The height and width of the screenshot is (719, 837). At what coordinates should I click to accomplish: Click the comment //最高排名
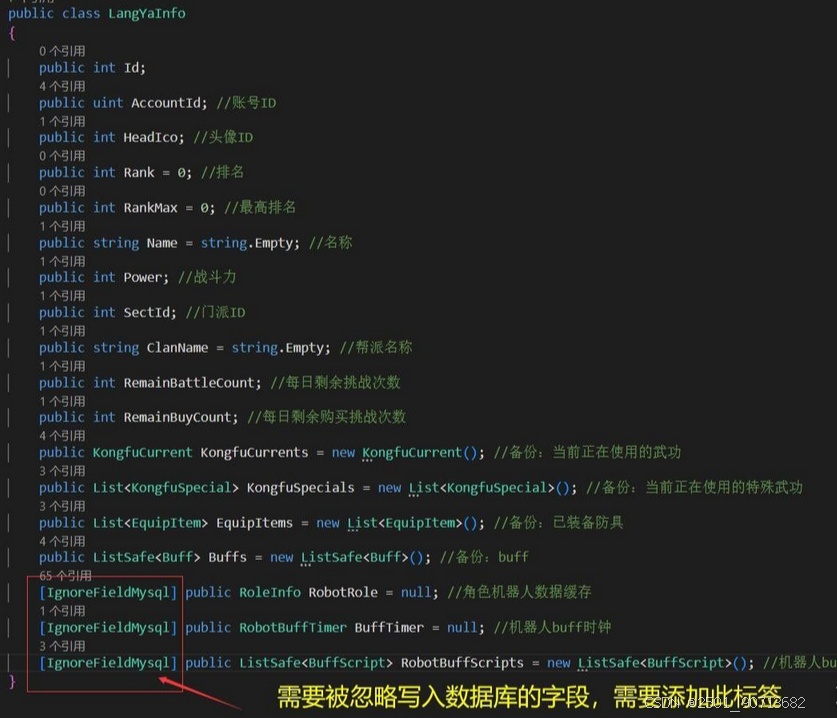point(259,207)
